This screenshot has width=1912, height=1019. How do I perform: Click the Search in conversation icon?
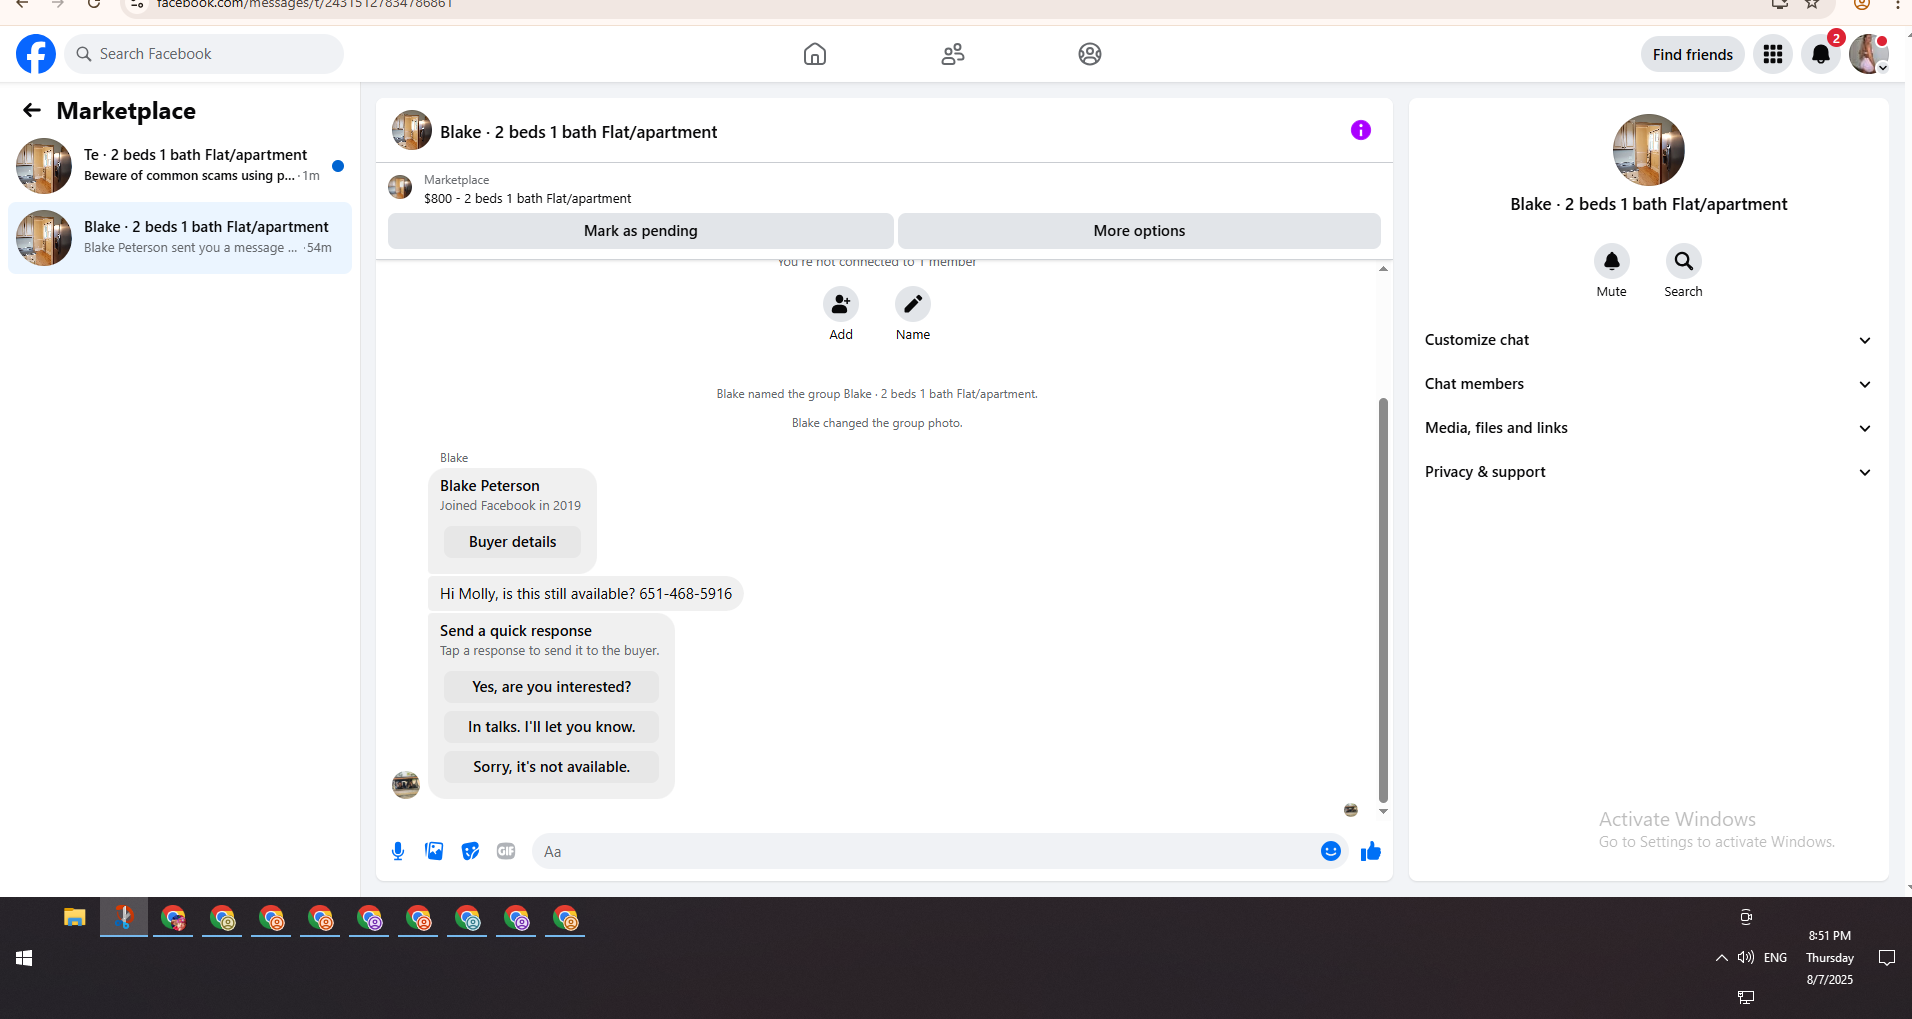click(1684, 261)
